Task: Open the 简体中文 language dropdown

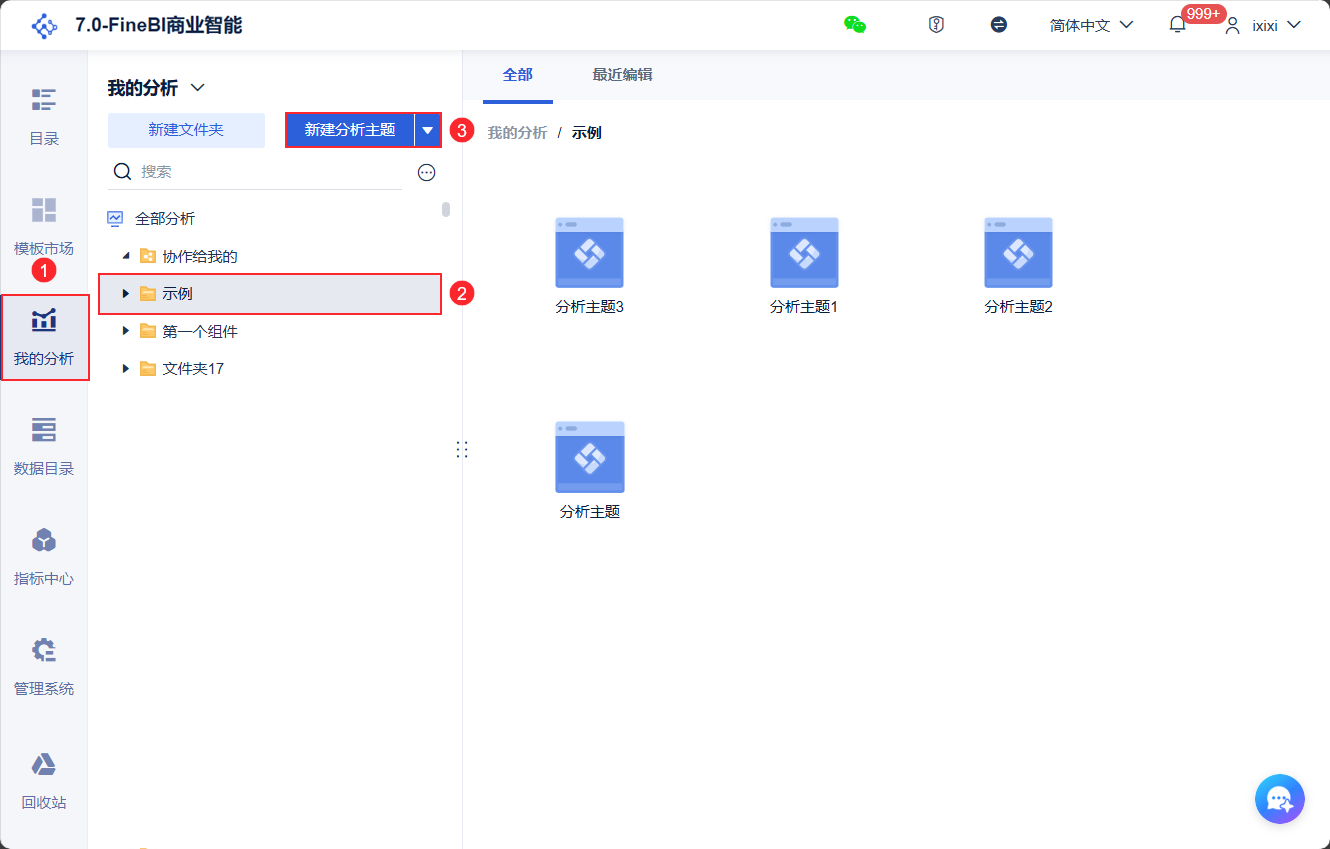Action: 1091,25
